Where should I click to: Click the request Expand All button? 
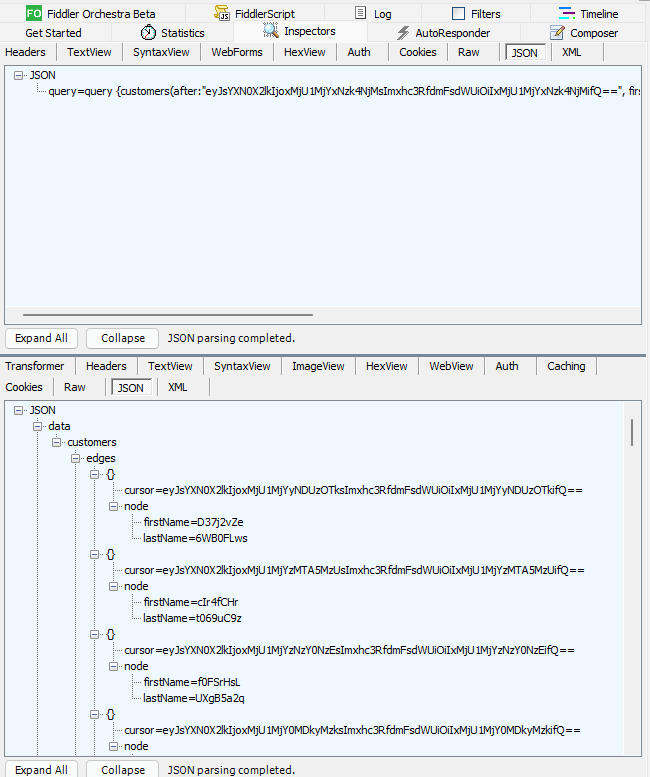[x=41, y=338]
